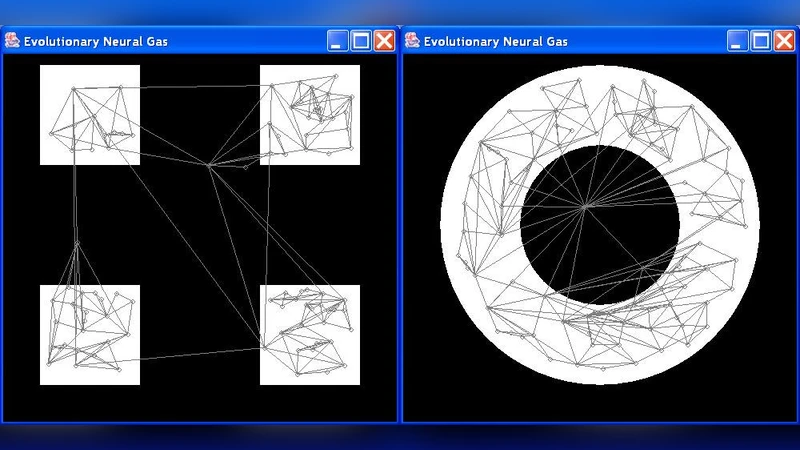Viewport: 800px width, 450px height.
Task: Select the right window's title bar text
Action: [x=495, y=41]
